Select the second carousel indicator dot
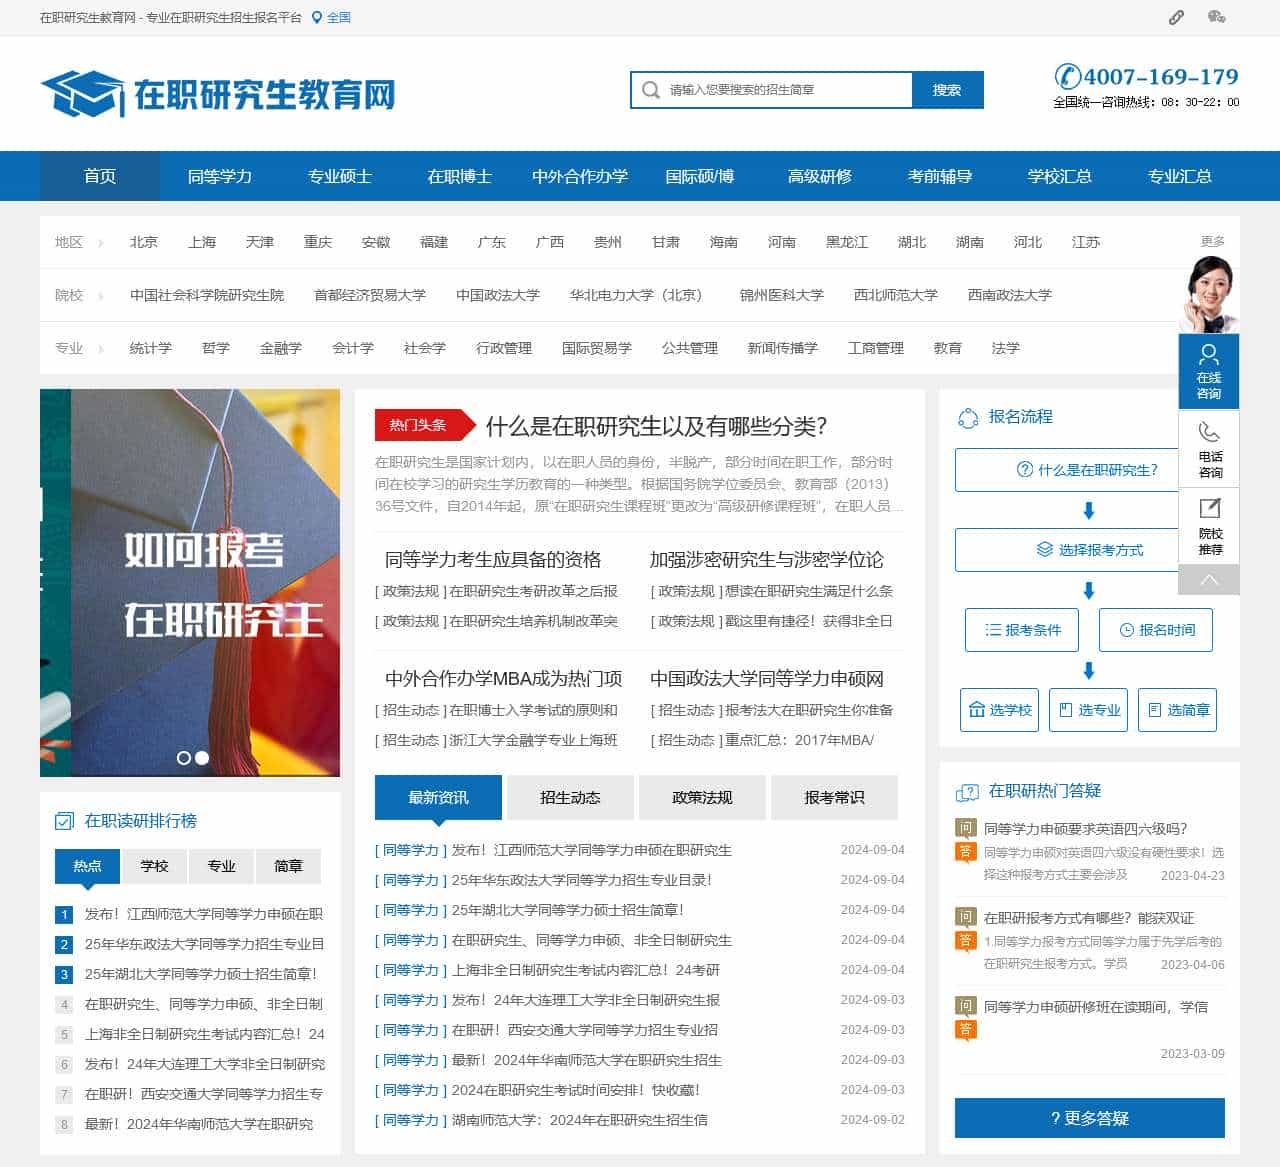The width and height of the screenshot is (1280, 1167). coord(199,759)
